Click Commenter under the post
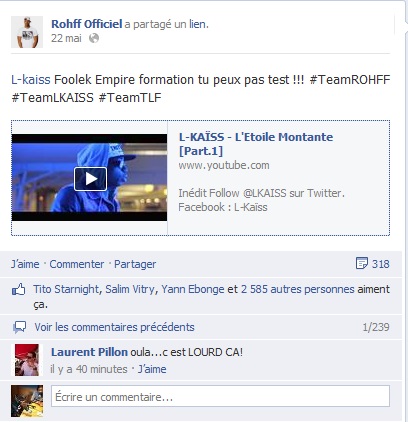Image resolution: width=408 pixels, height=422 pixels. (x=77, y=264)
